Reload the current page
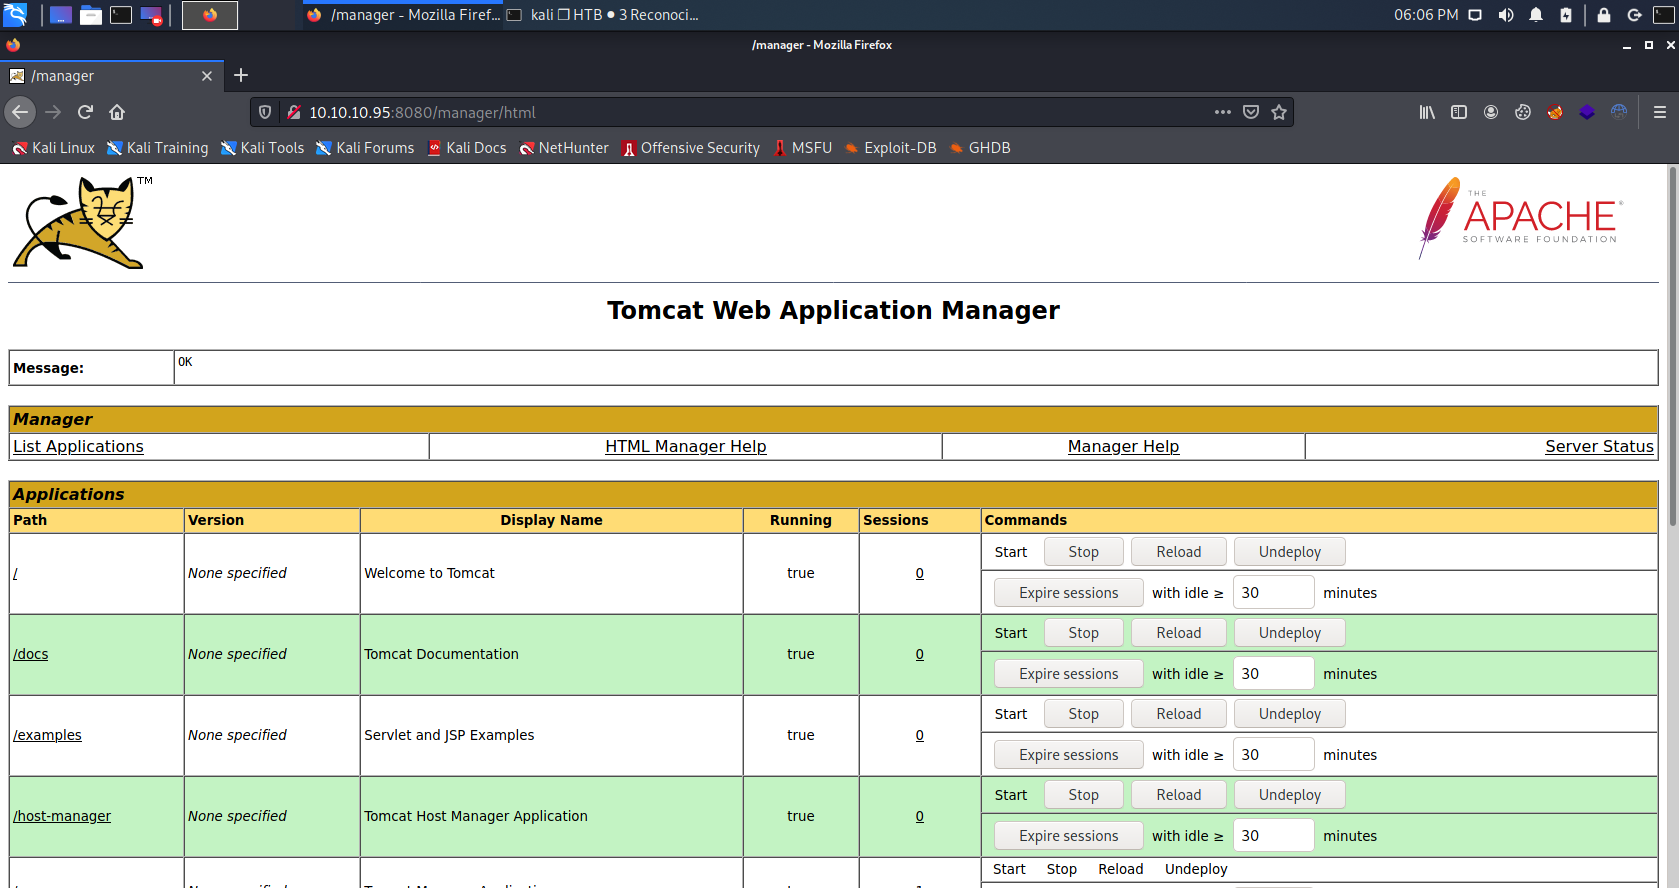 (85, 112)
